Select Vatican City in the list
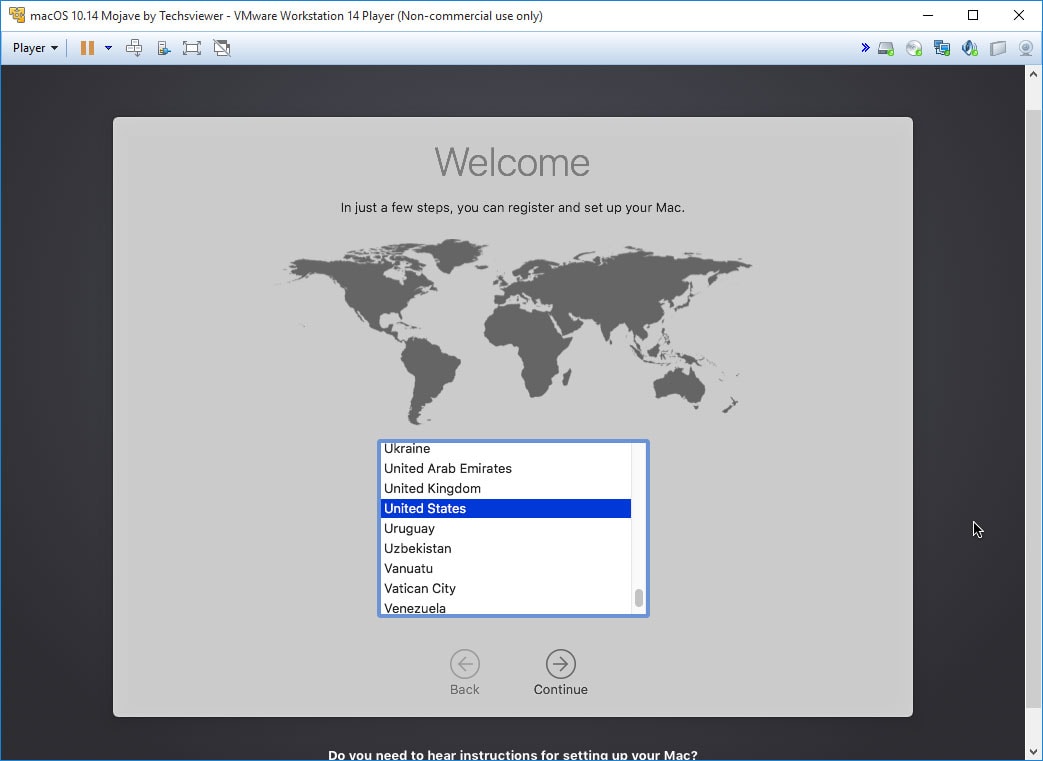Viewport: 1043px width, 761px height. point(420,588)
